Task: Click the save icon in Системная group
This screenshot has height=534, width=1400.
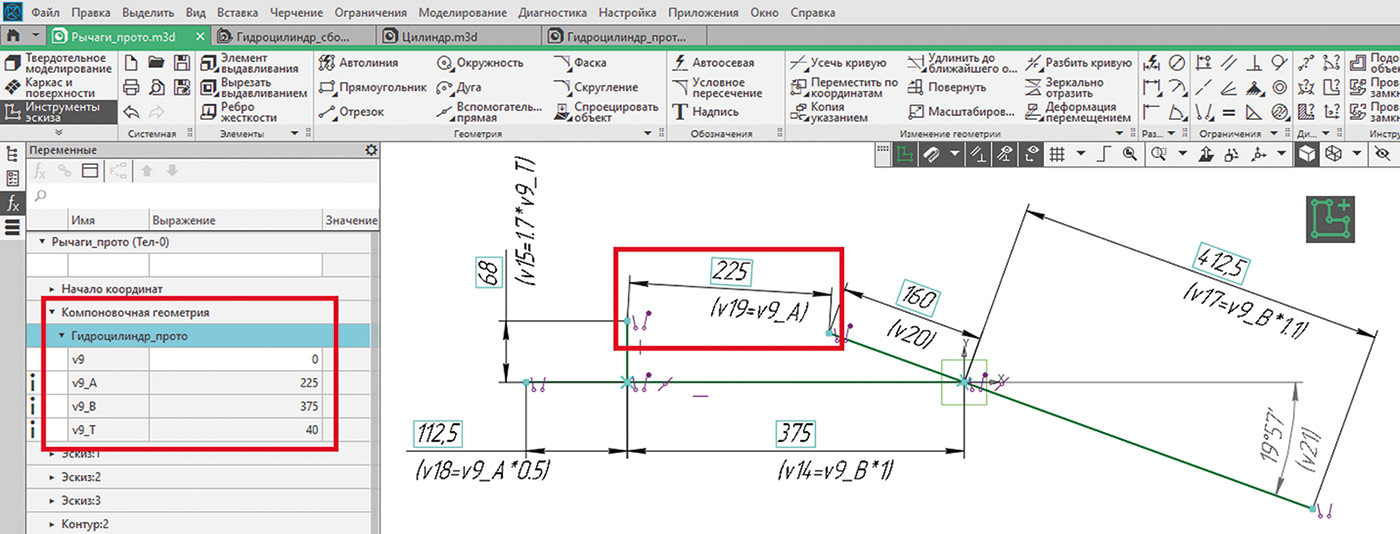Action: click(181, 63)
